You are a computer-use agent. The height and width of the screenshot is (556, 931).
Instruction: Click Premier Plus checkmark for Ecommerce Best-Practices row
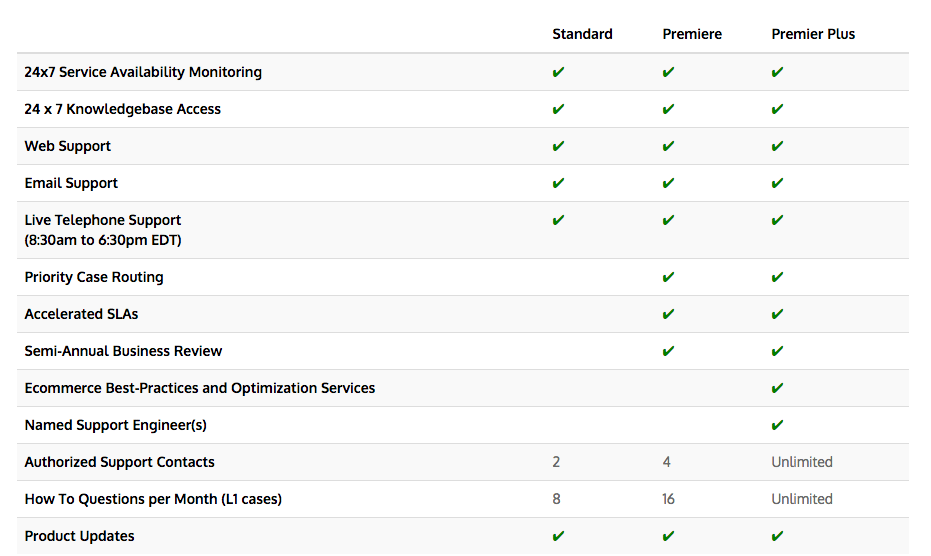[777, 388]
